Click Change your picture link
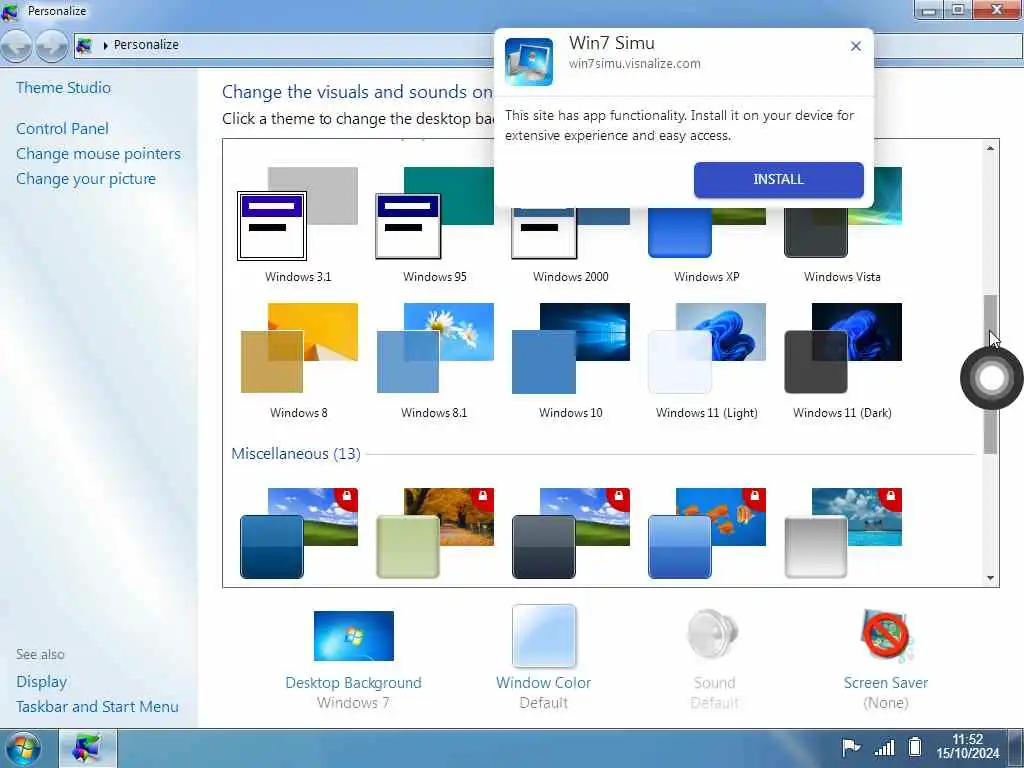The image size is (1024, 768). [86, 178]
